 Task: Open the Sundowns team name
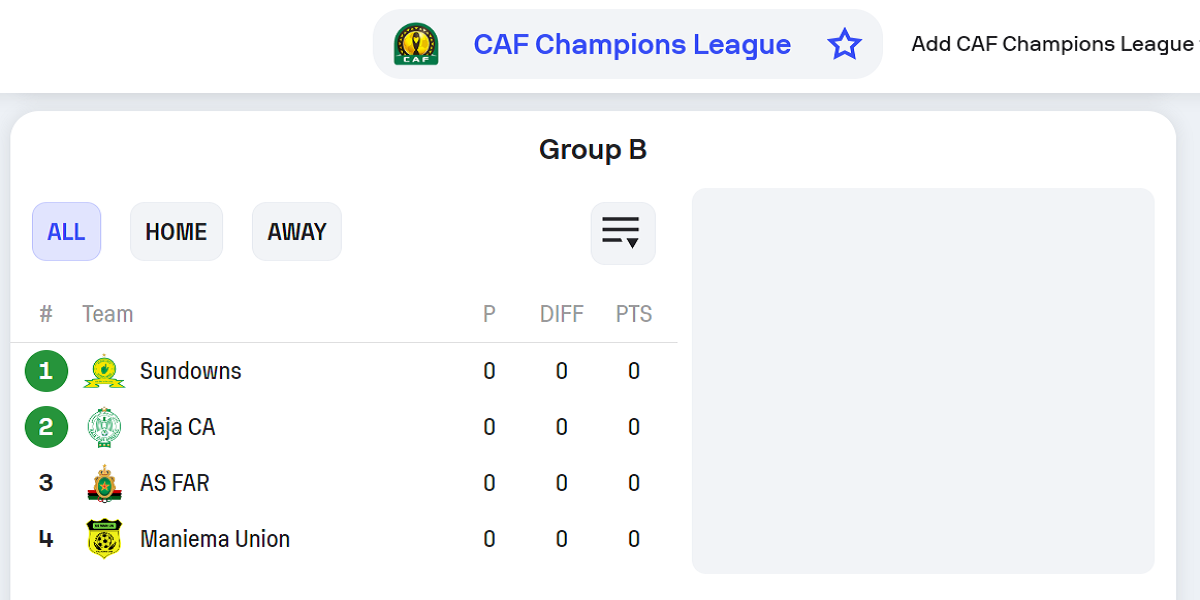[191, 371]
